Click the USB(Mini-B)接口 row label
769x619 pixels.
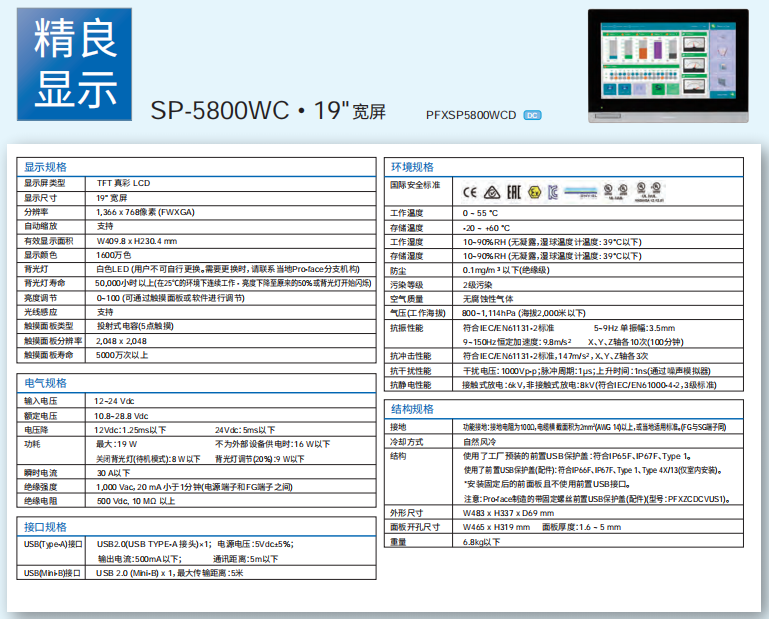tap(52, 573)
